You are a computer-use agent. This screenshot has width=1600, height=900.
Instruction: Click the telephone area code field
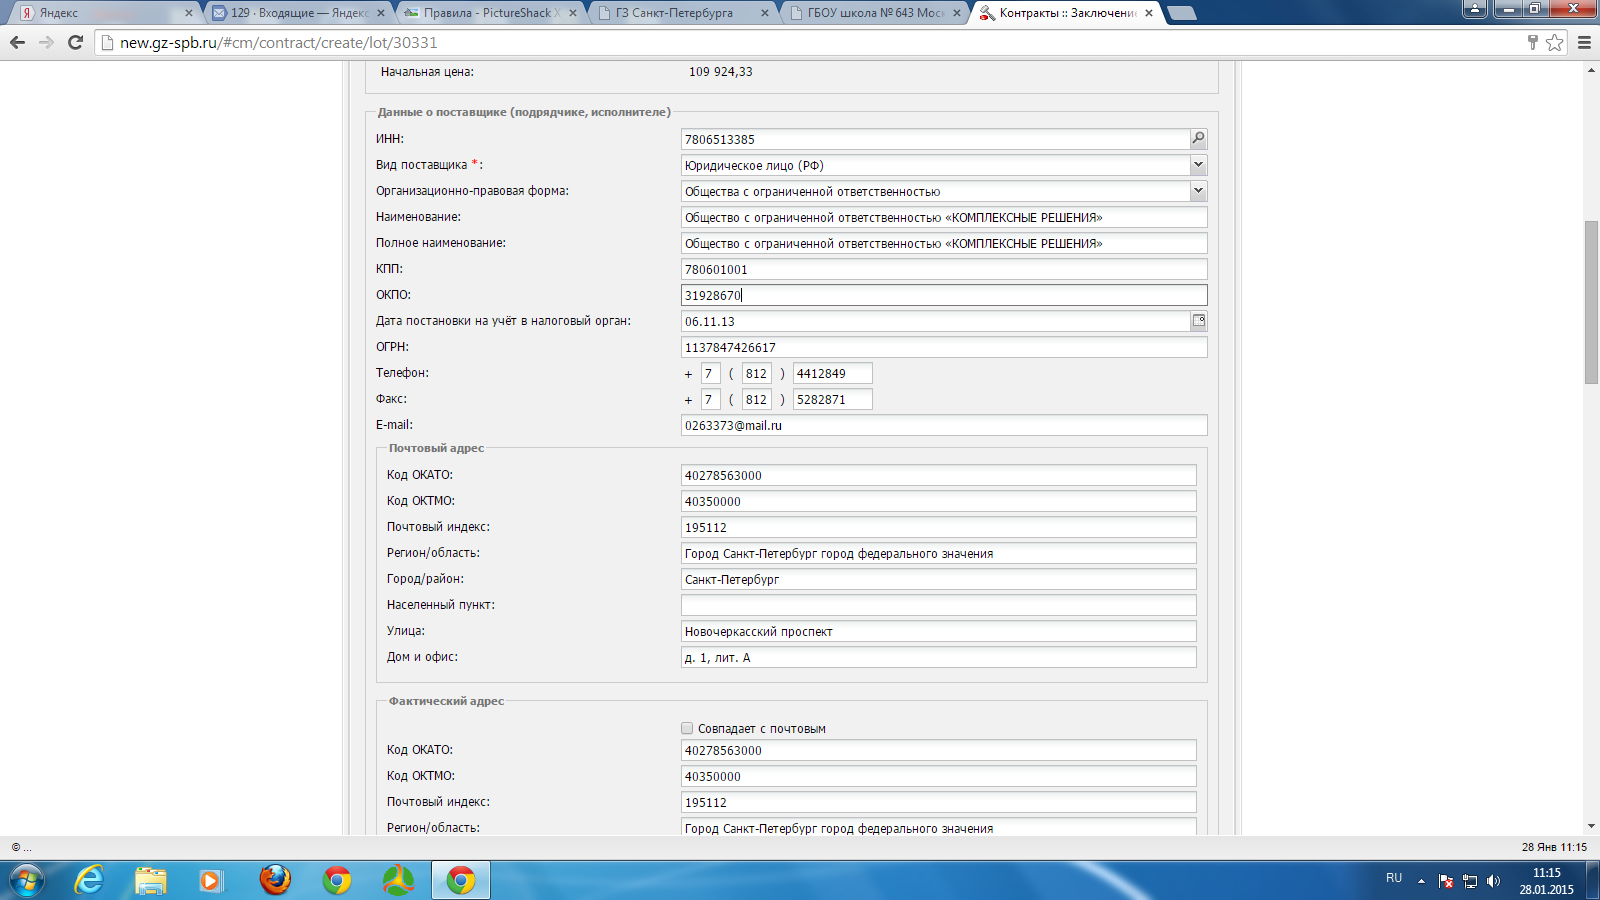pos(756,373)
